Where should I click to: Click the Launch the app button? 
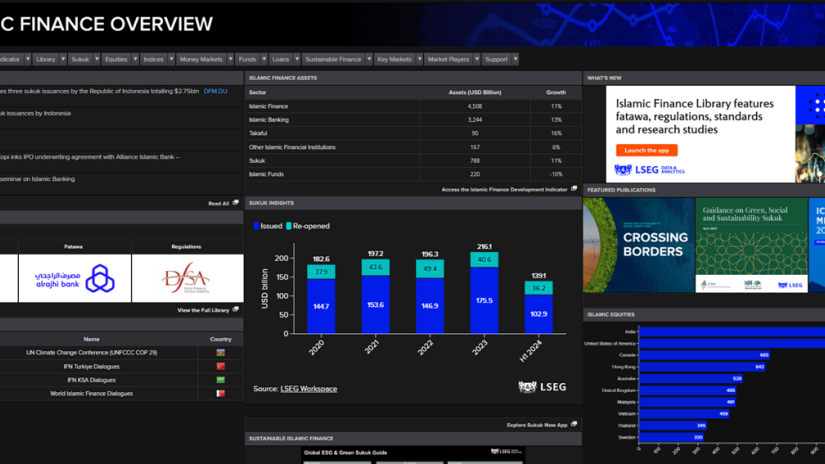point(647,150)
